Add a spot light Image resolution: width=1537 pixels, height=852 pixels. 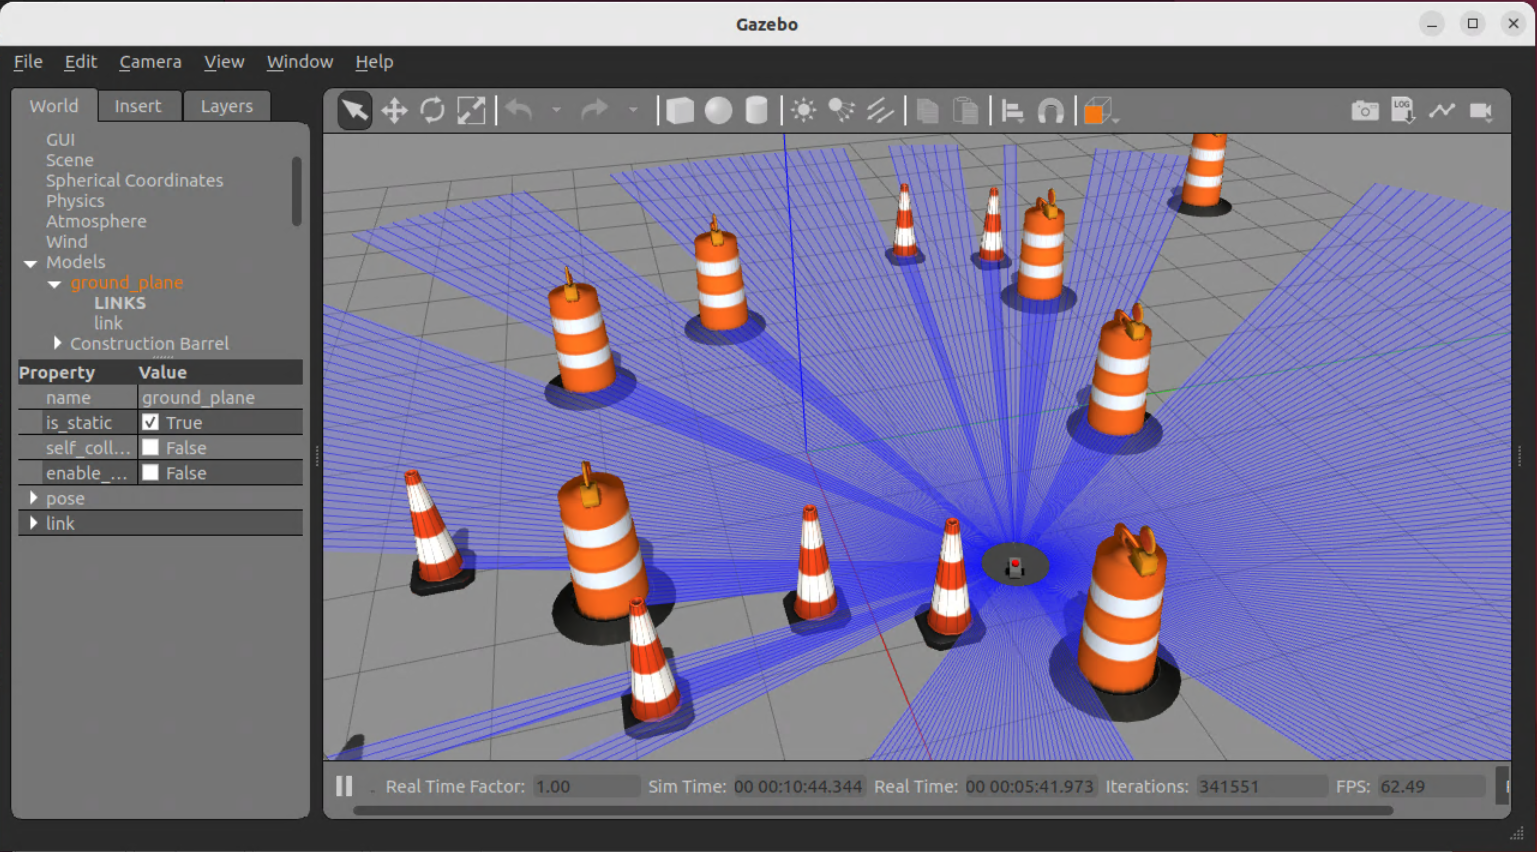coord(841,110)
